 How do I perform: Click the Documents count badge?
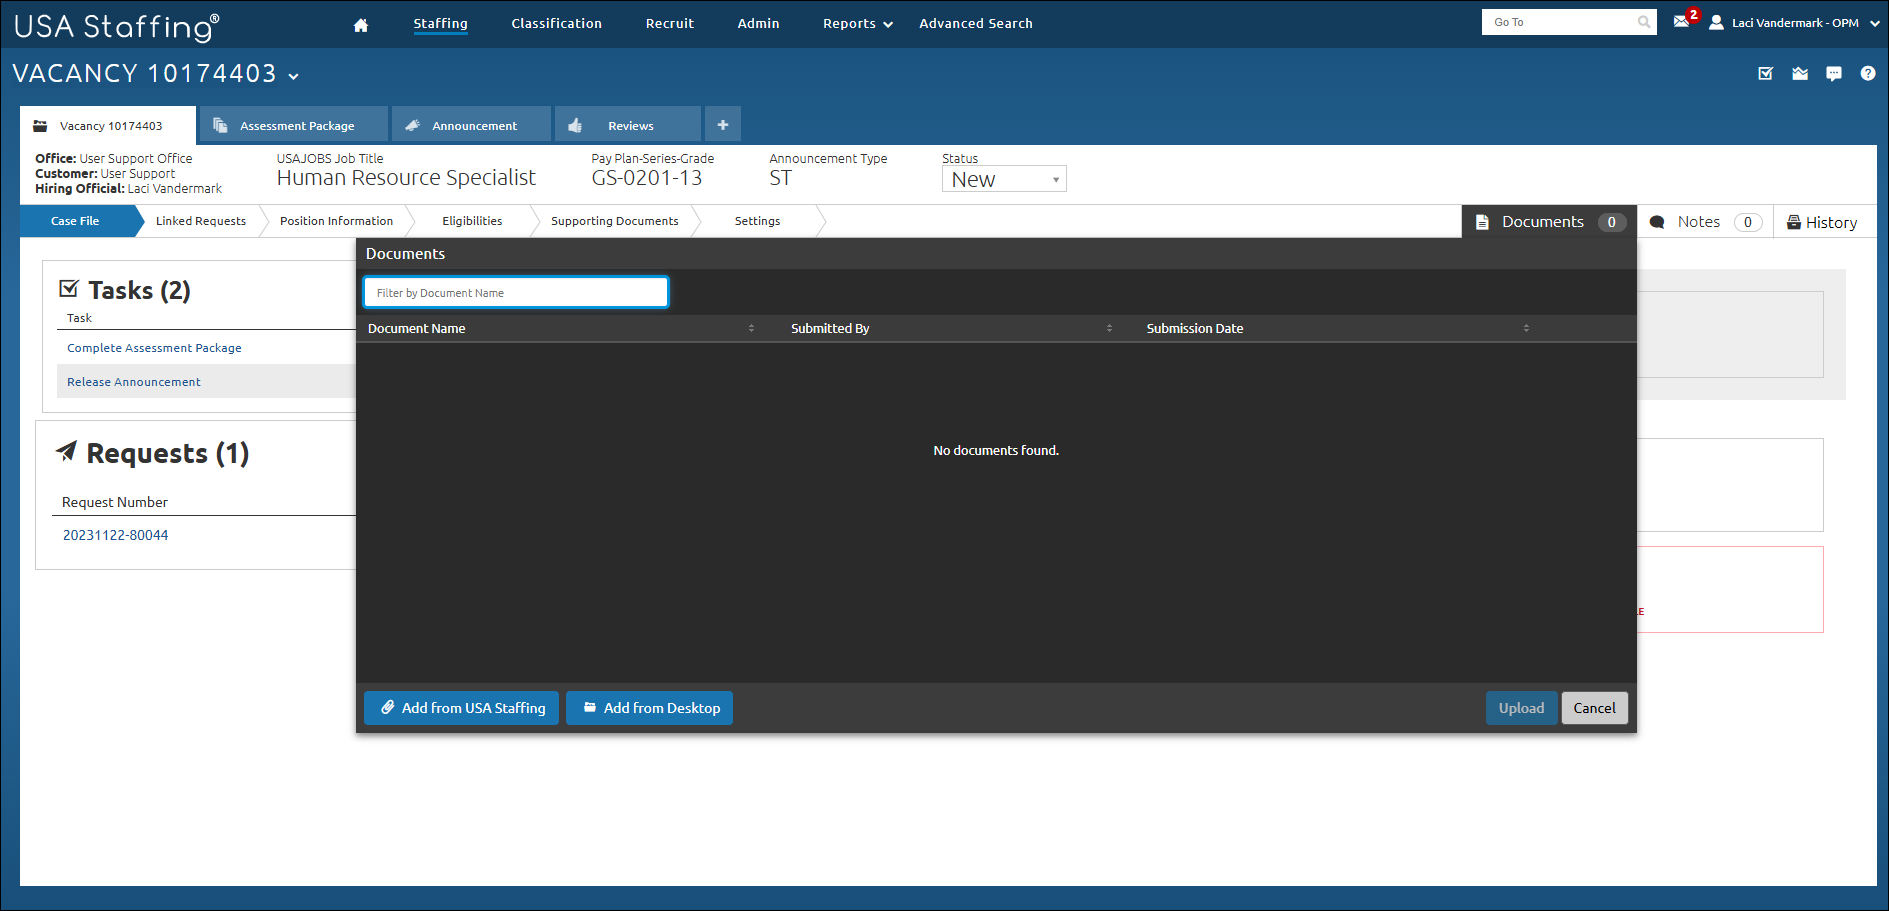tap(1612, 222)
